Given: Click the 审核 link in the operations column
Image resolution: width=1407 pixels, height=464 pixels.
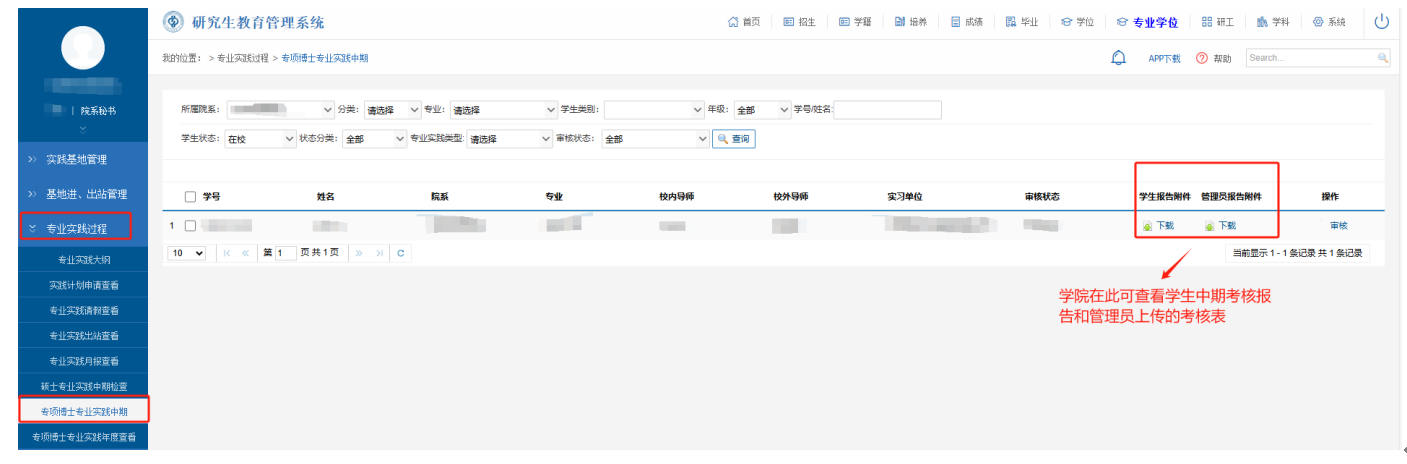Looking at the screenshot, I should [1338, 226].
